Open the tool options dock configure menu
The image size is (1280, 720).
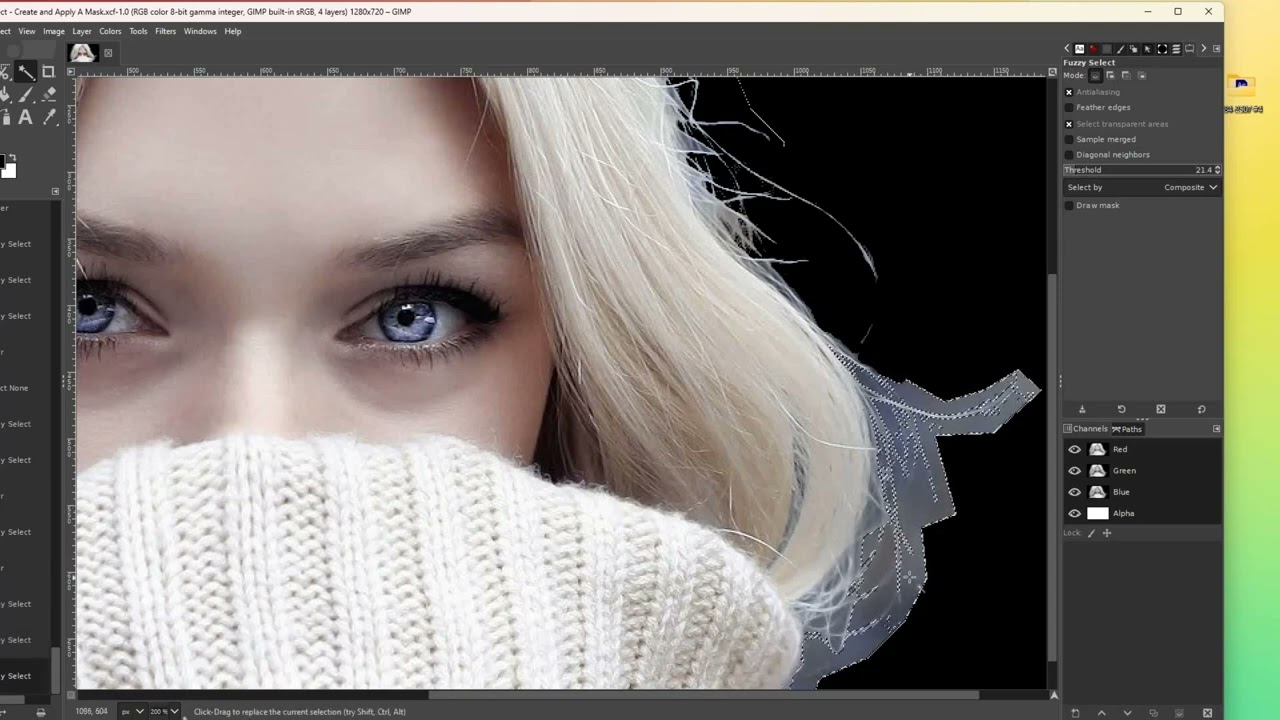point(1217,49)
